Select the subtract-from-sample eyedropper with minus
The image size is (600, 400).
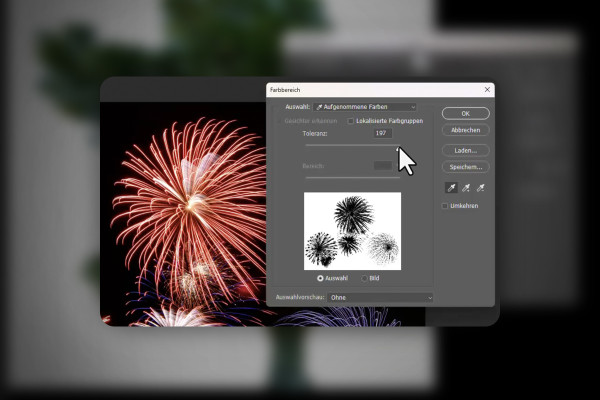click(481, 188)
